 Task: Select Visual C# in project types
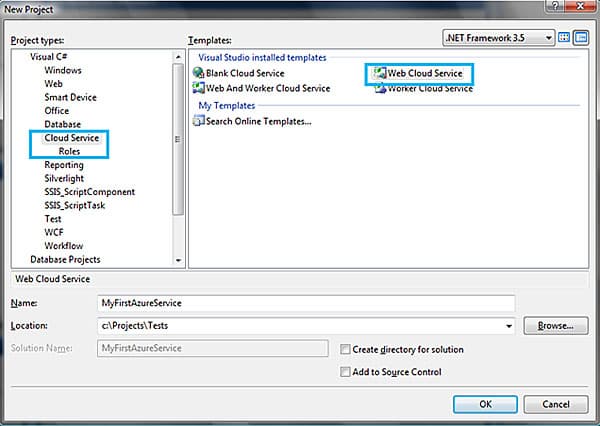click(49, 57)
